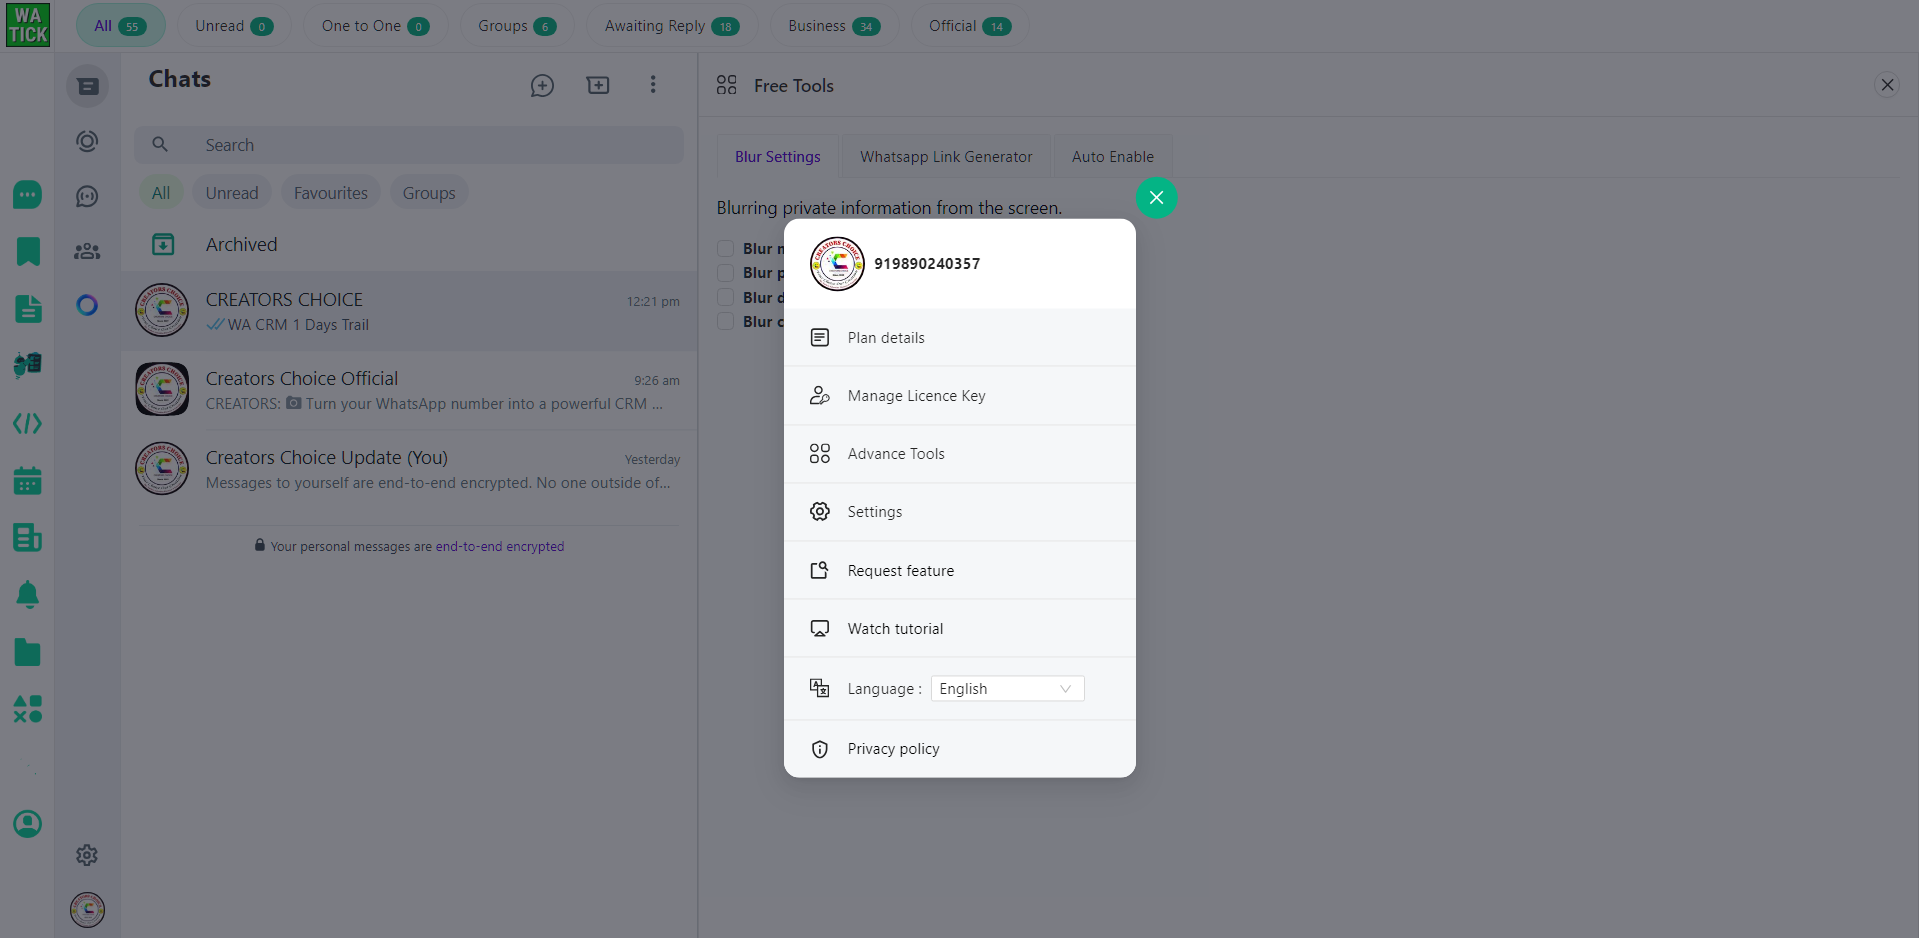Open Manage Licence Key menu item
Viewport: 1919px width, 938px height.
[960, 396]
